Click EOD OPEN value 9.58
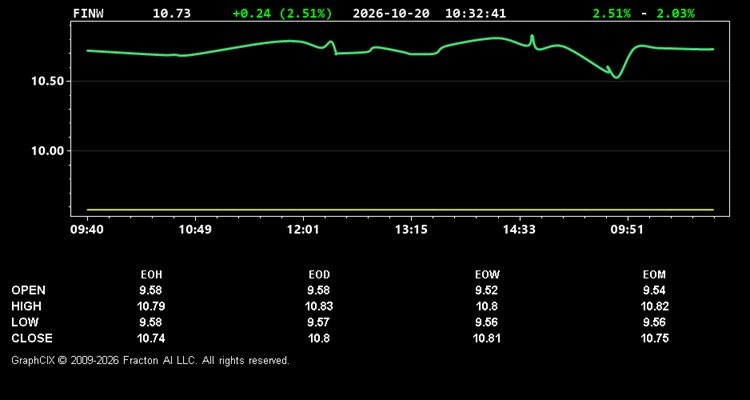 (319, 290)
